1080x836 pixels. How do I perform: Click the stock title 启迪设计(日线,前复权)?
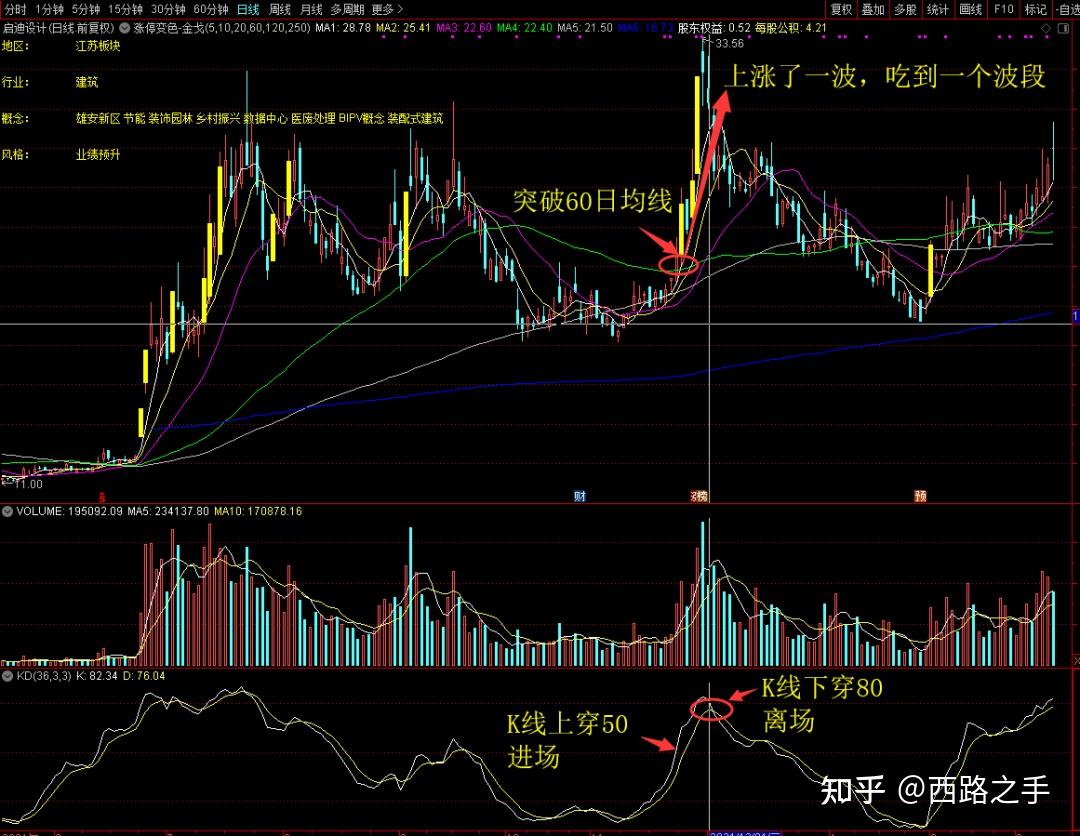59,28
